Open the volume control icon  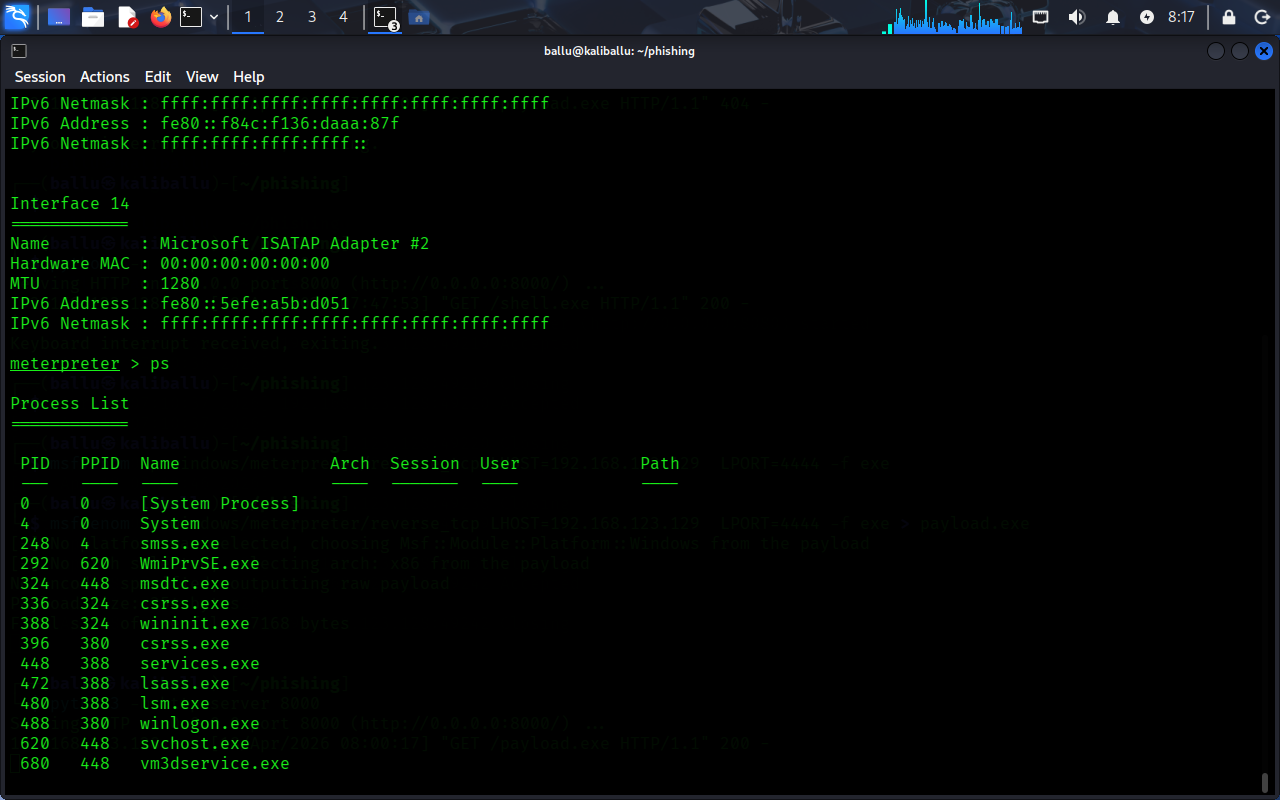tap(1077, 17)
